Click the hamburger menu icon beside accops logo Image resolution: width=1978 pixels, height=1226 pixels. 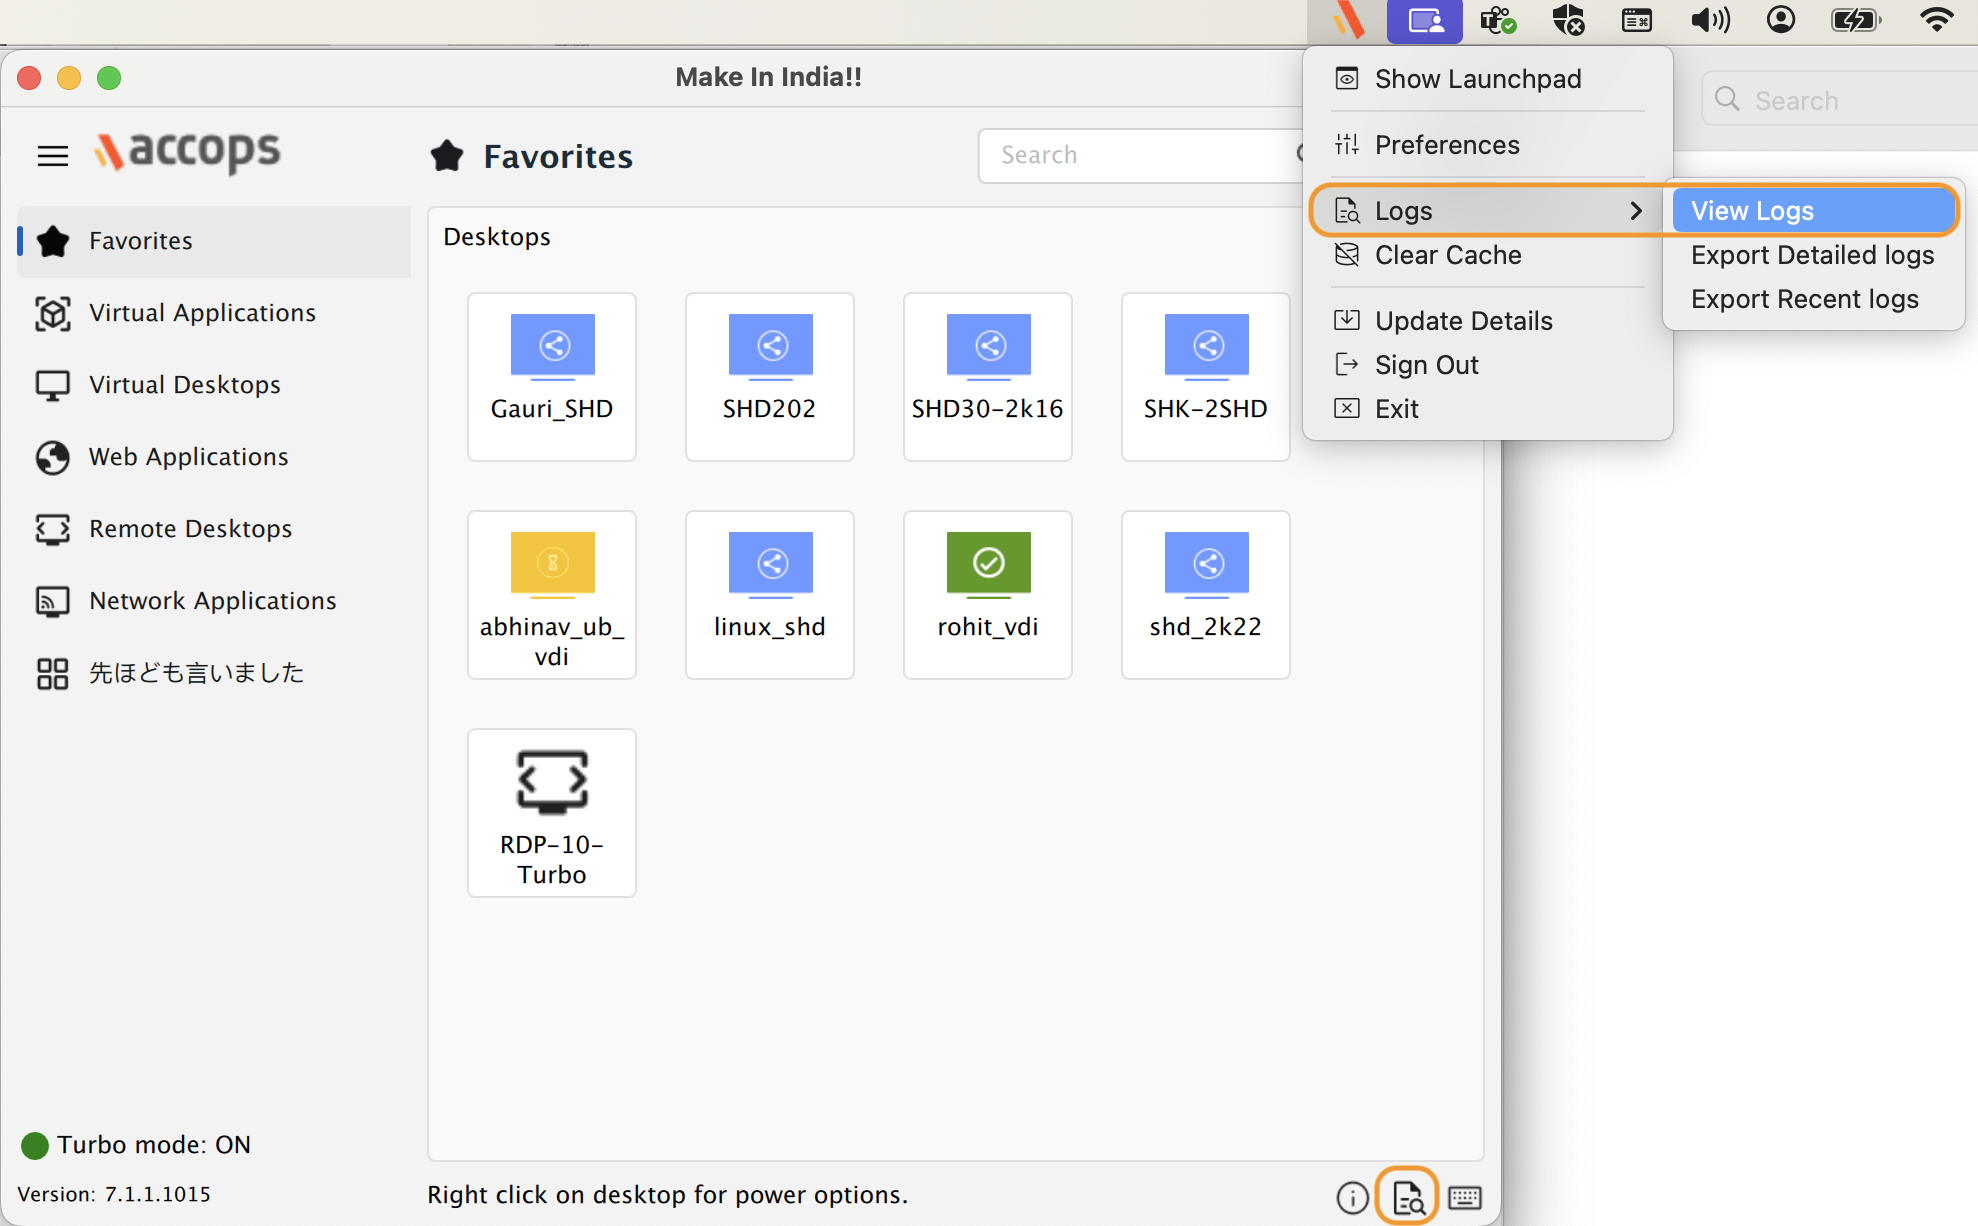click(x=52, y=155)
